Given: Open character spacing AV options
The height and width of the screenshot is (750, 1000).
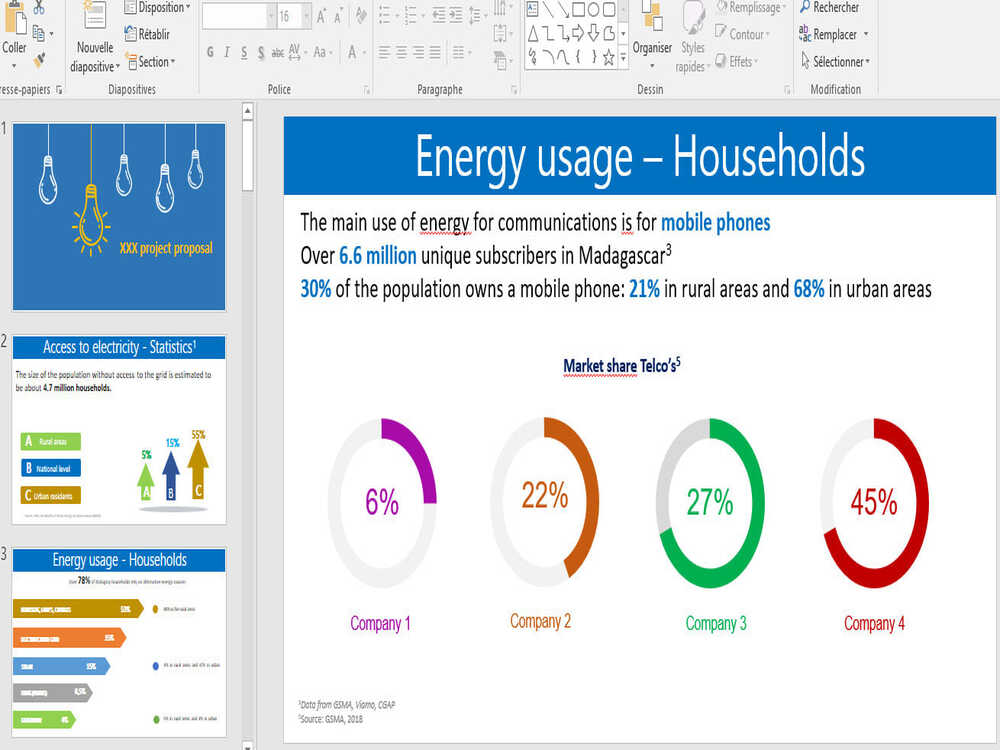Looking at the screenshot, I should (296, 52).
